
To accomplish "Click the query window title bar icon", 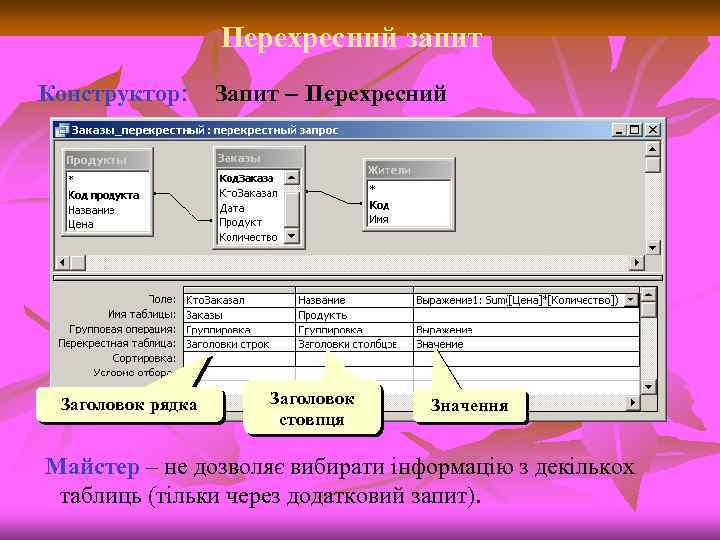I will [x=62, y=130].
